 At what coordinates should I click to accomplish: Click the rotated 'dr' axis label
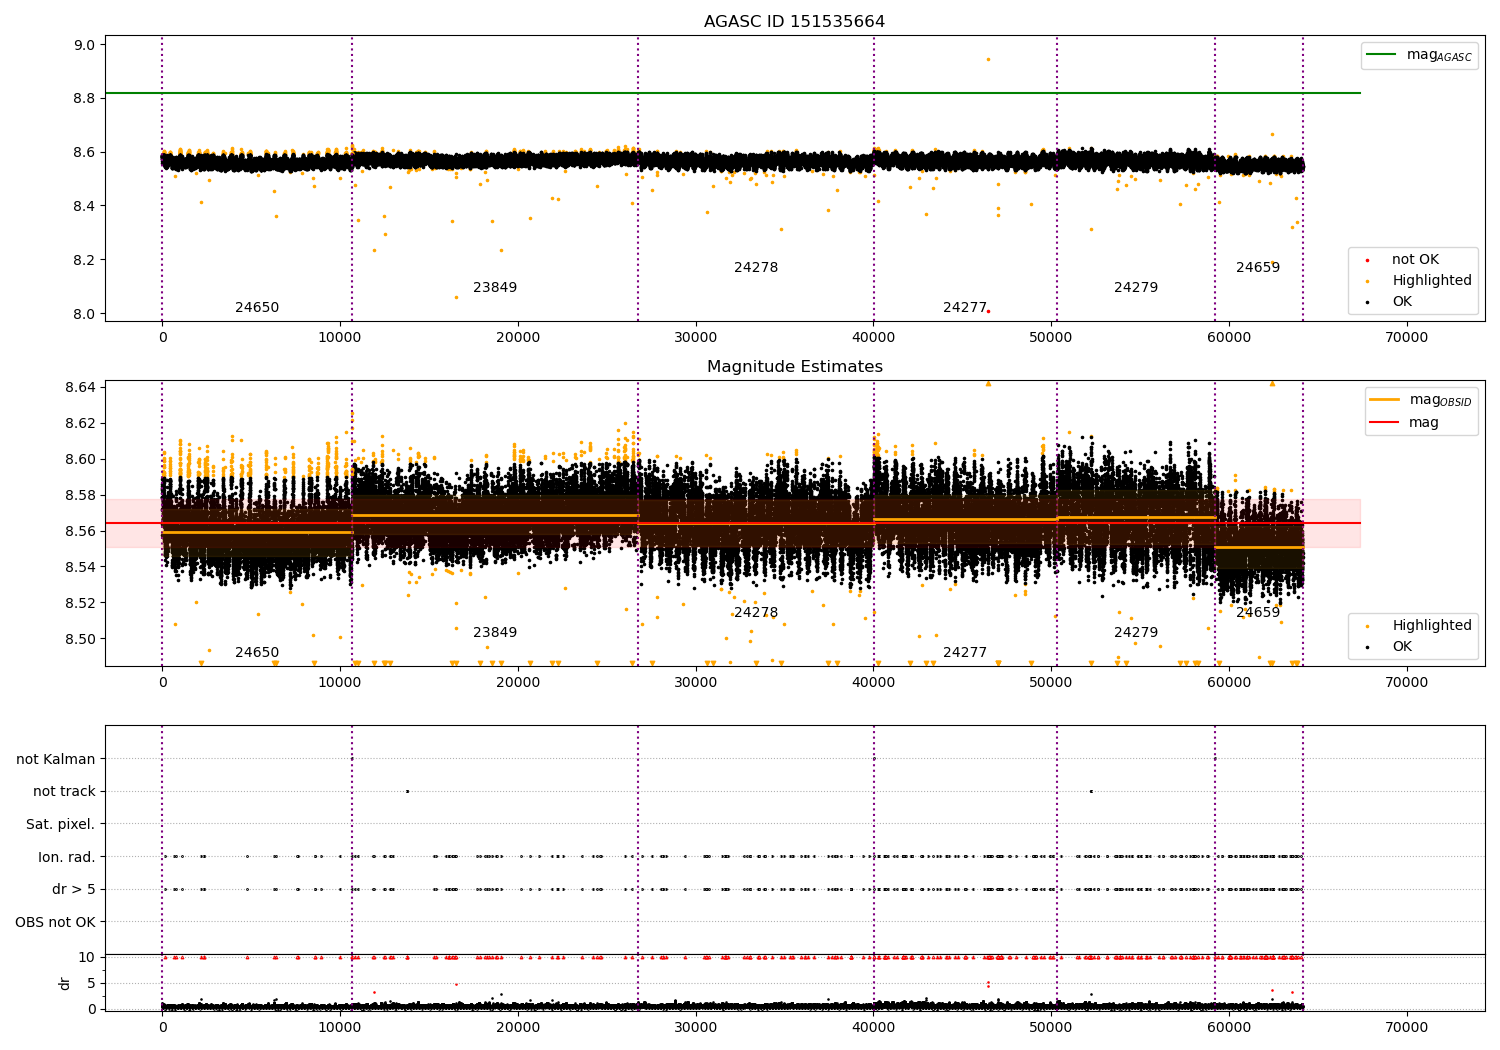point(65,983)
